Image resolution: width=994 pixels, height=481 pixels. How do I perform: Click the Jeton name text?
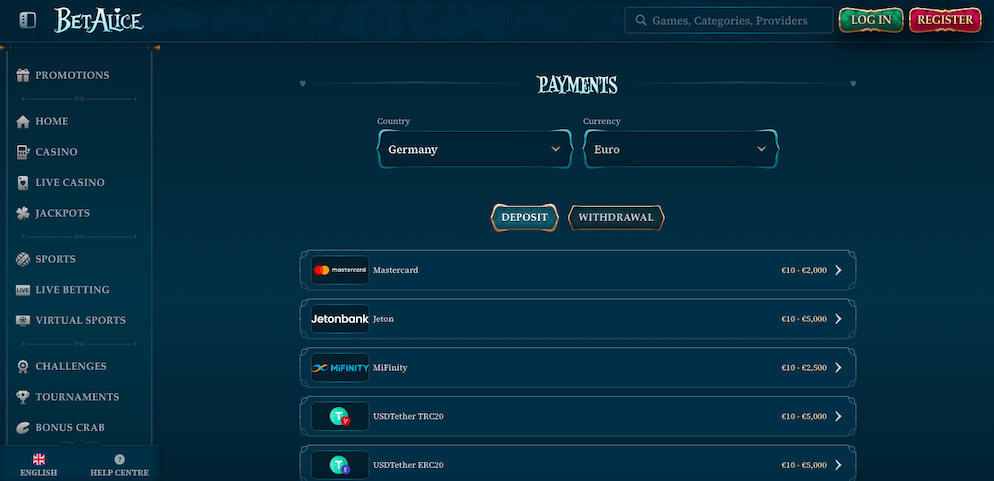tap(383, 319)
